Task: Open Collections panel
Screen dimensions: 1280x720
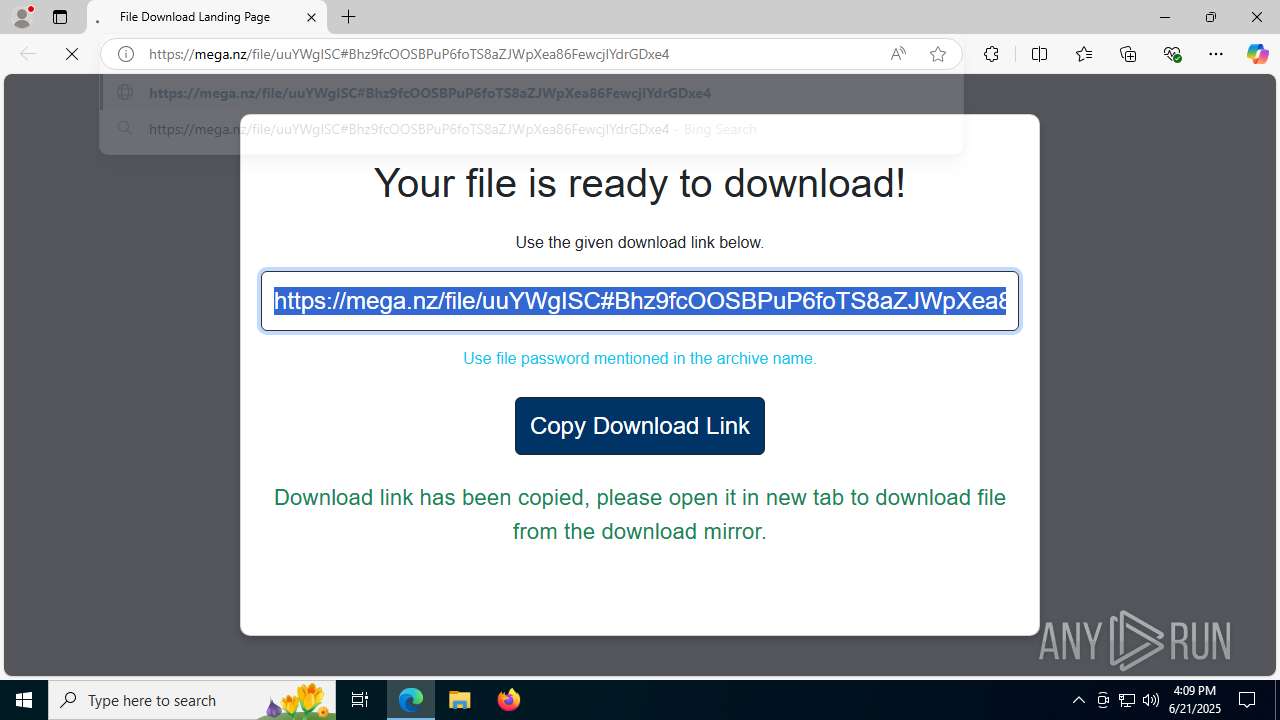Action: click(1128, 54)
